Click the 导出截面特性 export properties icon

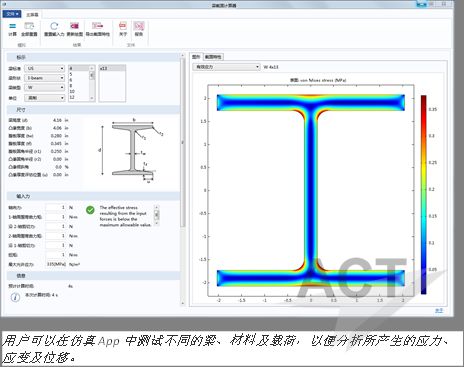coord(98,26)
